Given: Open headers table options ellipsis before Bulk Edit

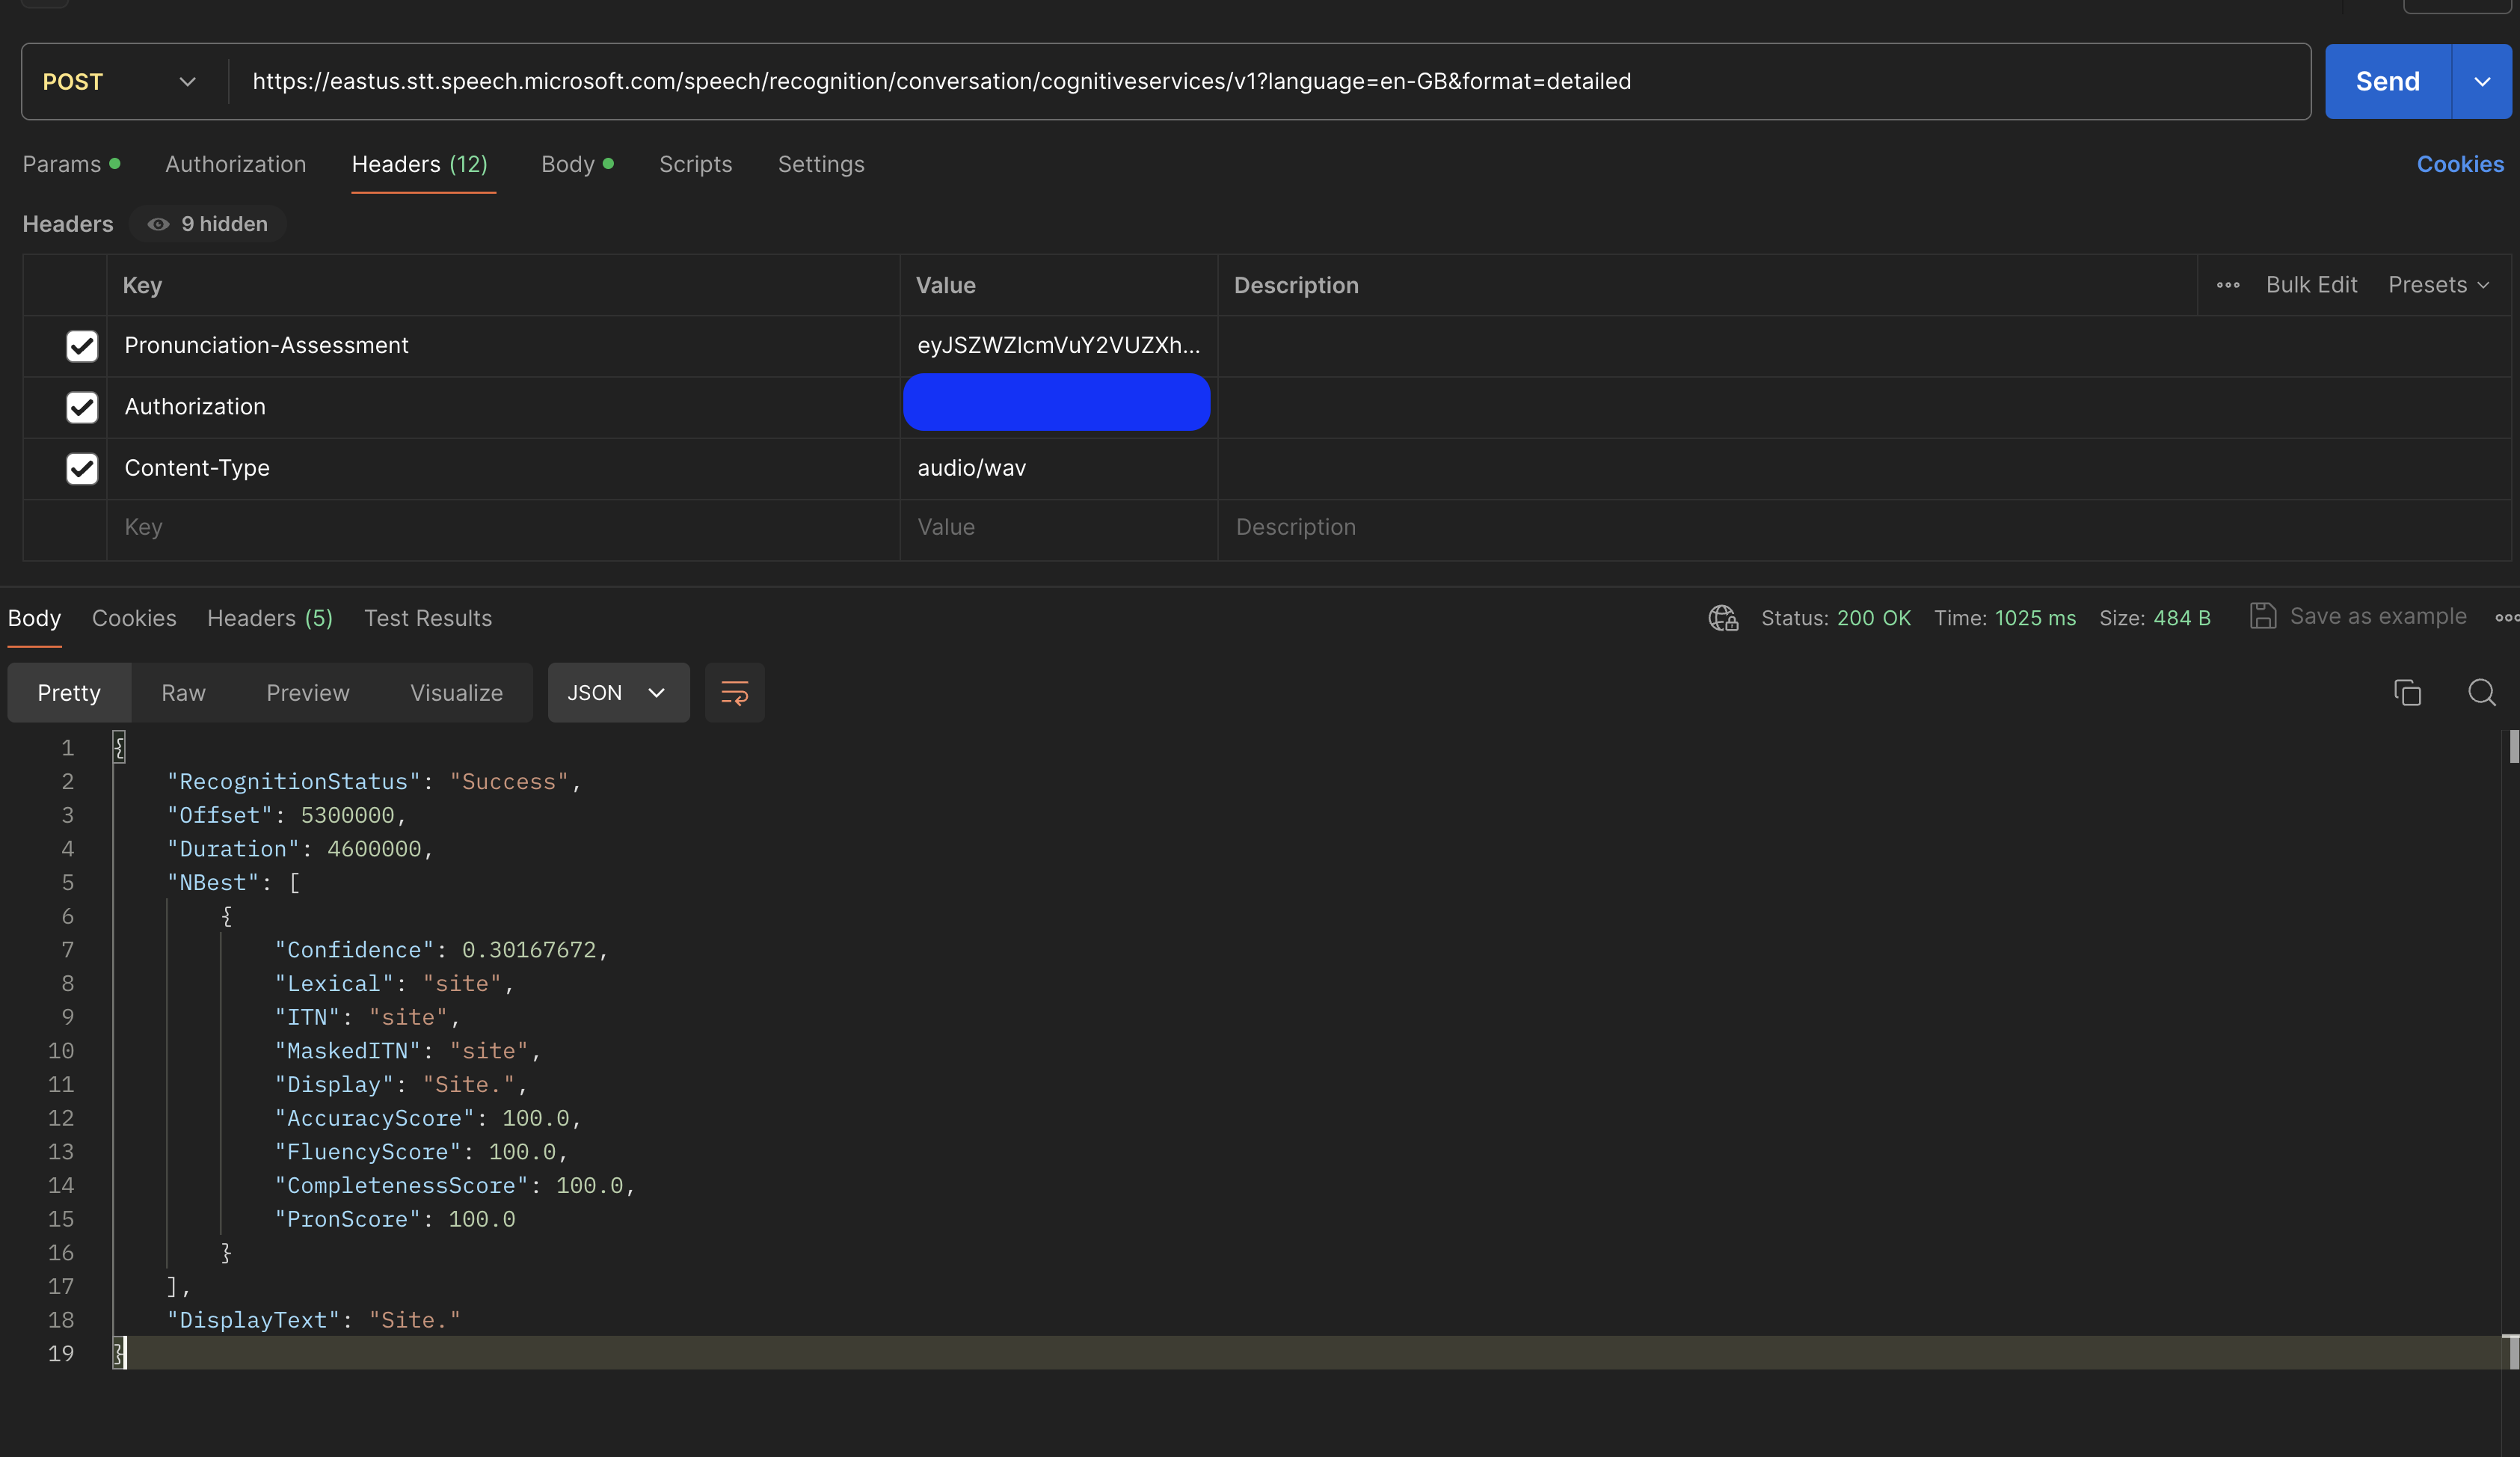Looking at the screenshot, I should [x=2228, y=285].
